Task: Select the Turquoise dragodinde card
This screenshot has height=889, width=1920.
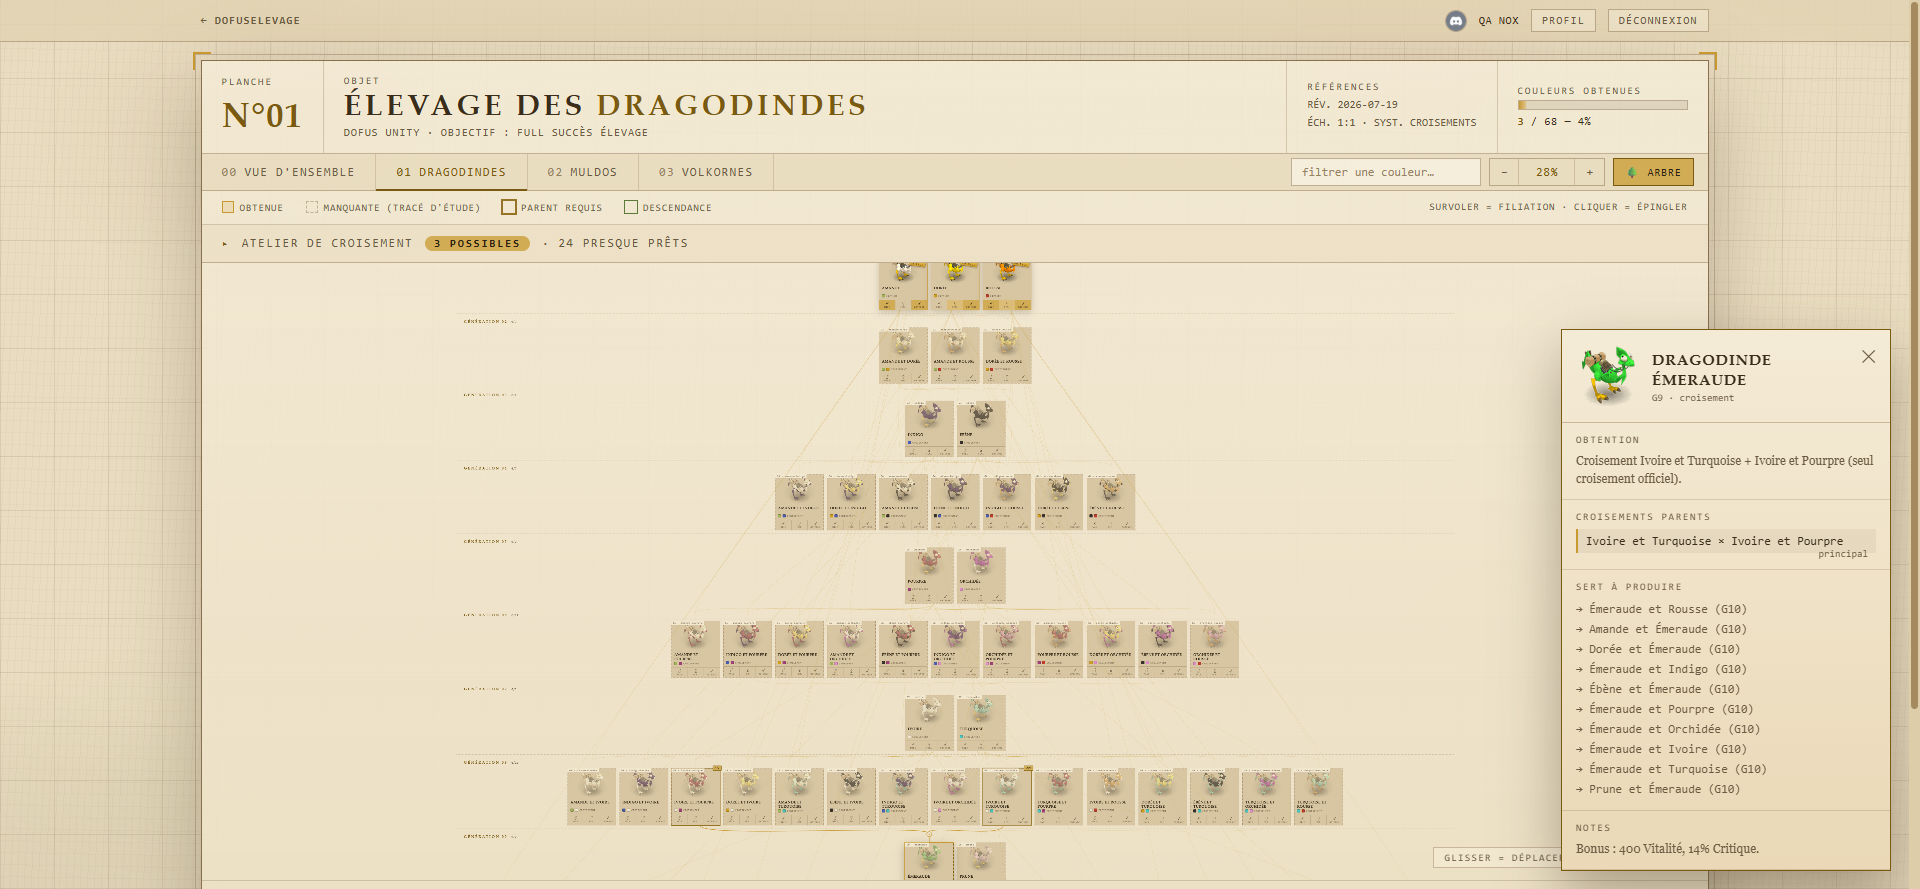Action: (981, 723)
